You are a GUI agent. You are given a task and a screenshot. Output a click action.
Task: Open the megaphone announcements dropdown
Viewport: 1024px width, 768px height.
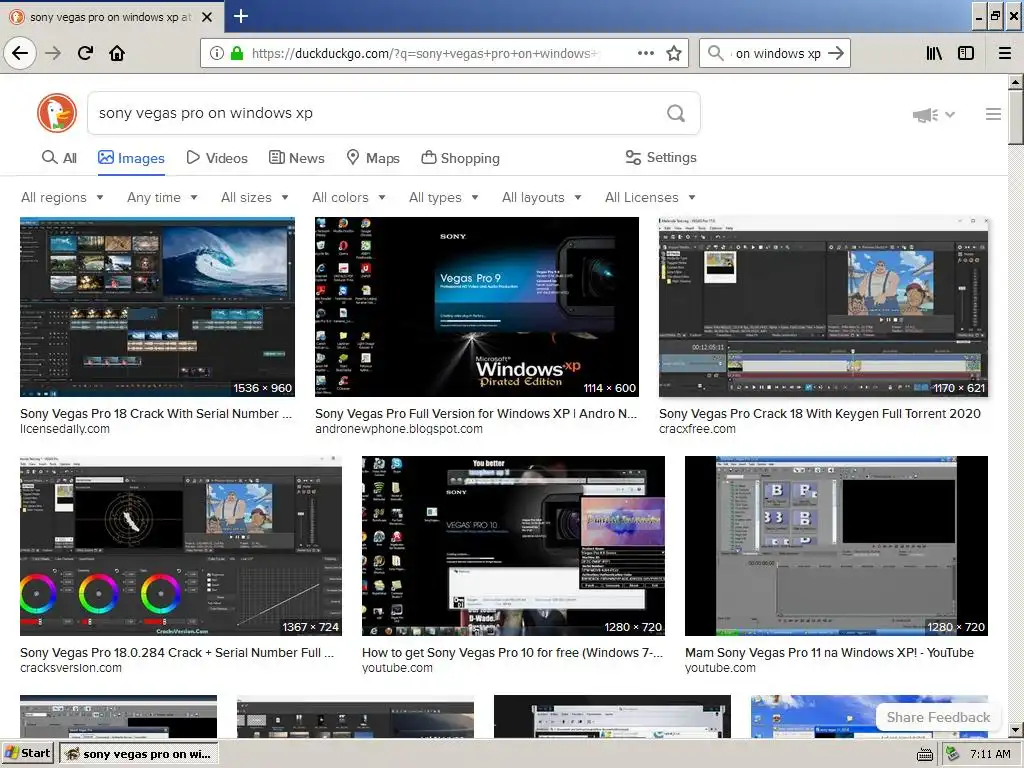(934, 115)
